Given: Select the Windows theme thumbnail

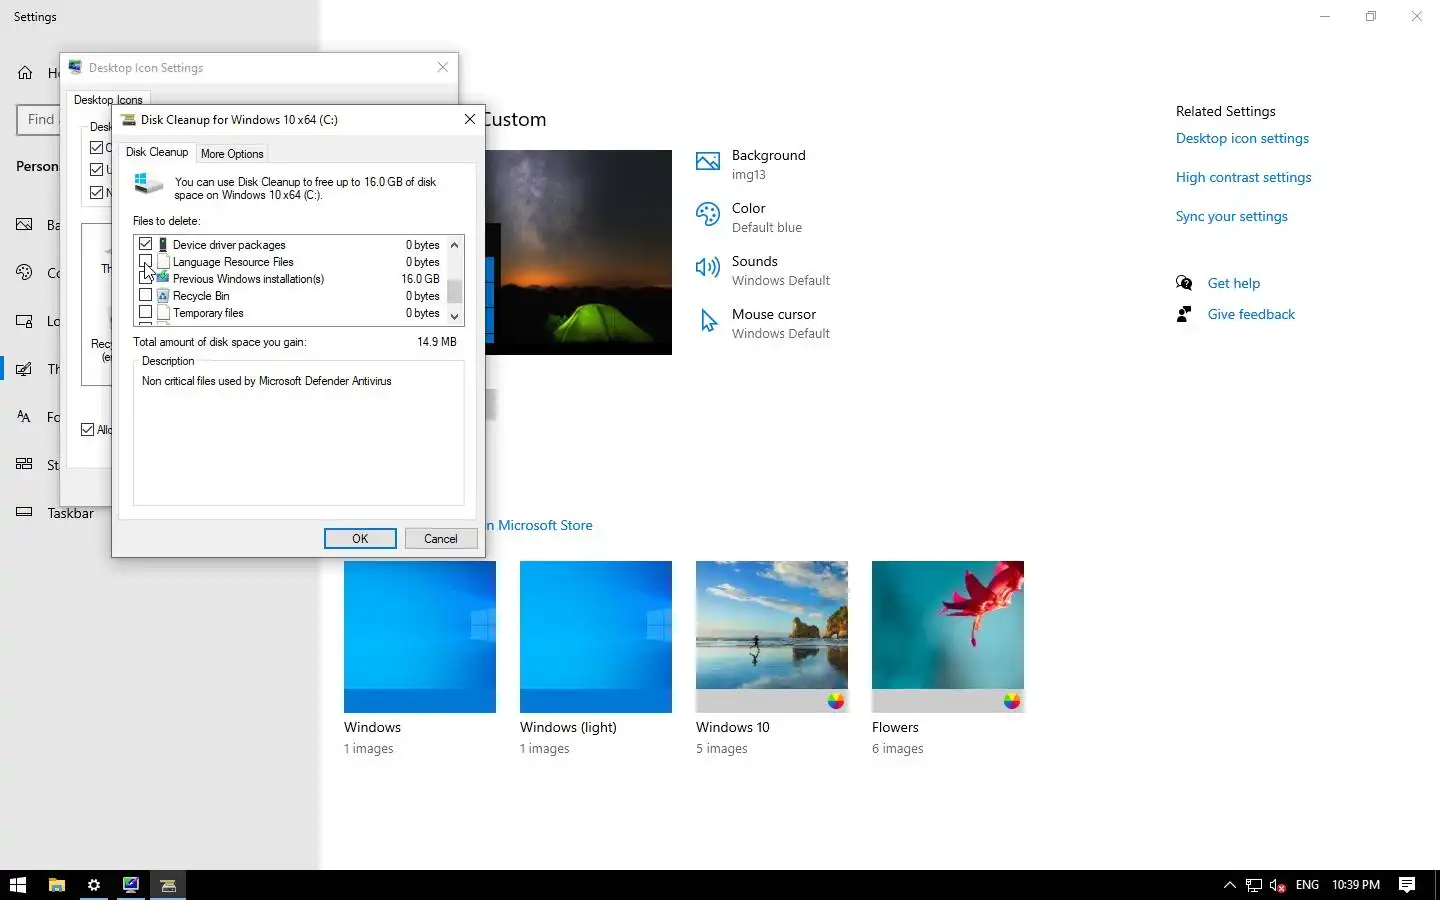Looking at the screenshot, I should coord(420,637).
